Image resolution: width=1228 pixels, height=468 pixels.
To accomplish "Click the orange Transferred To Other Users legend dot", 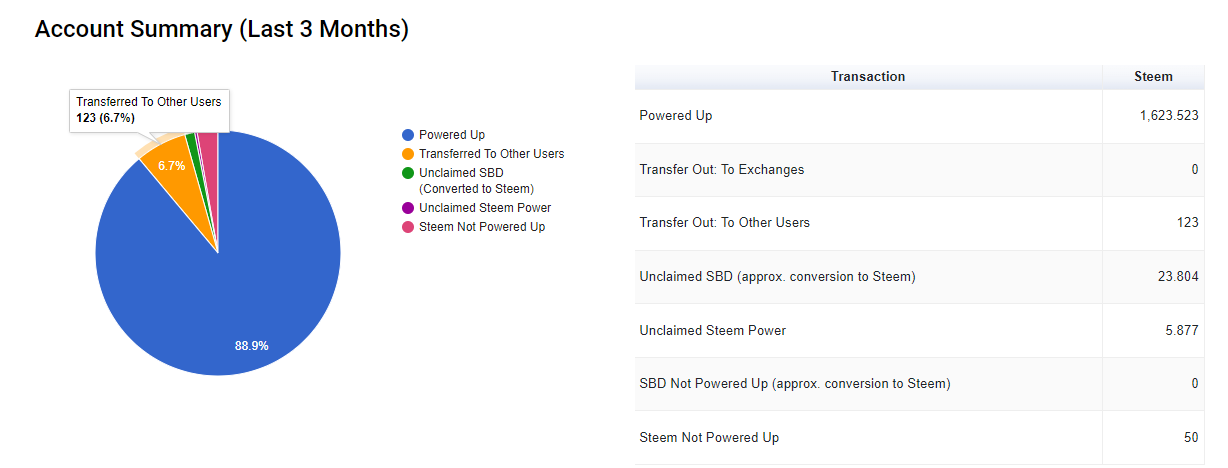I will [407, 154].
